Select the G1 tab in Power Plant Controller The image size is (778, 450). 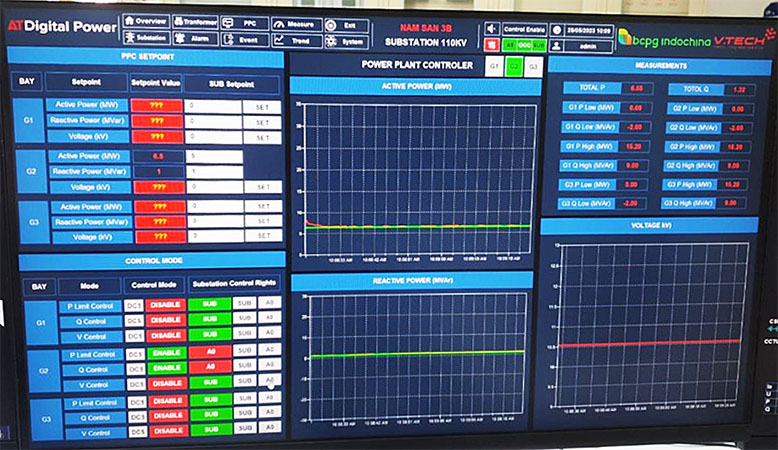(x=493, y=67)
